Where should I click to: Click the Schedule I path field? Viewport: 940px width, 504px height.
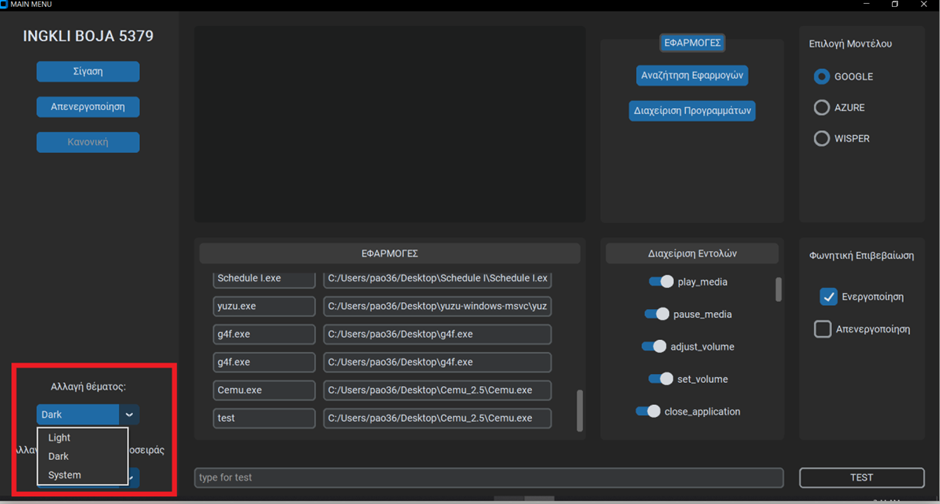pos(437,279)
